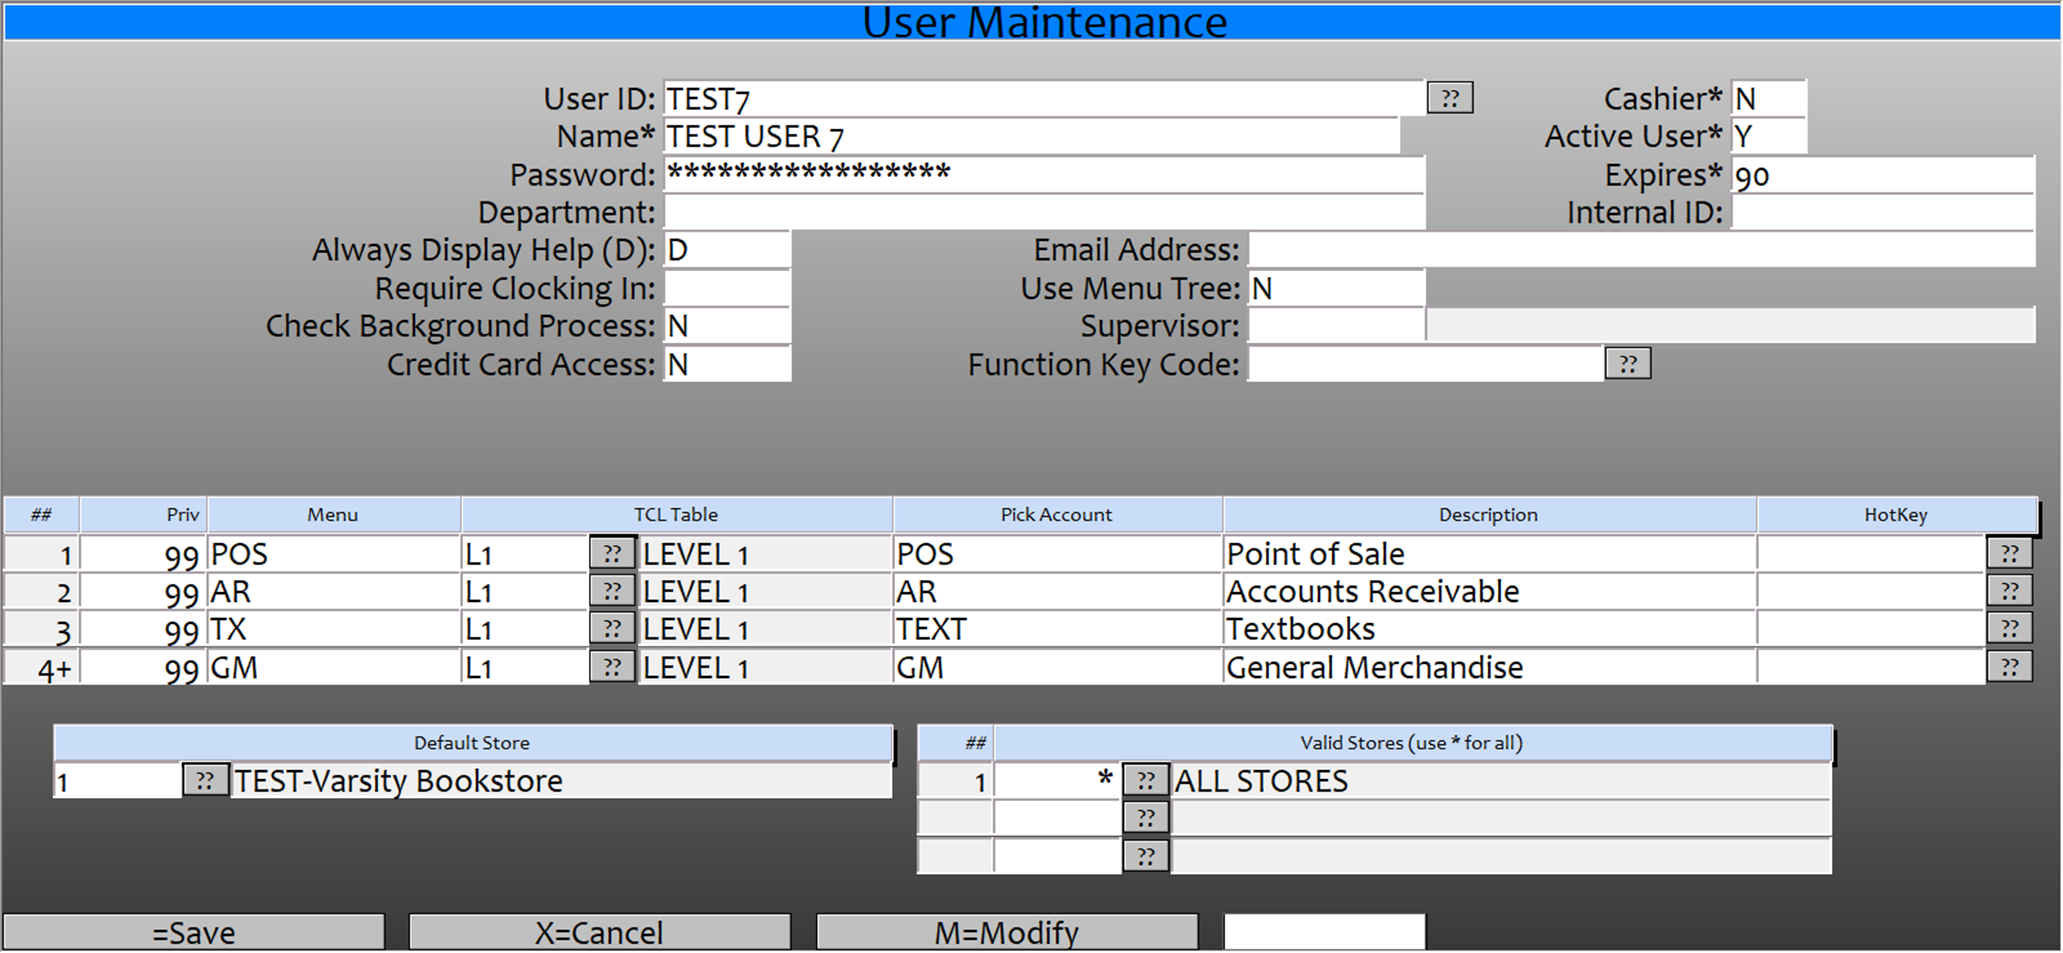The width and height of the screenshot is (2063, 953).
Task: Click the asterisk Valid Stores code field
Action: pos(1057,780)
